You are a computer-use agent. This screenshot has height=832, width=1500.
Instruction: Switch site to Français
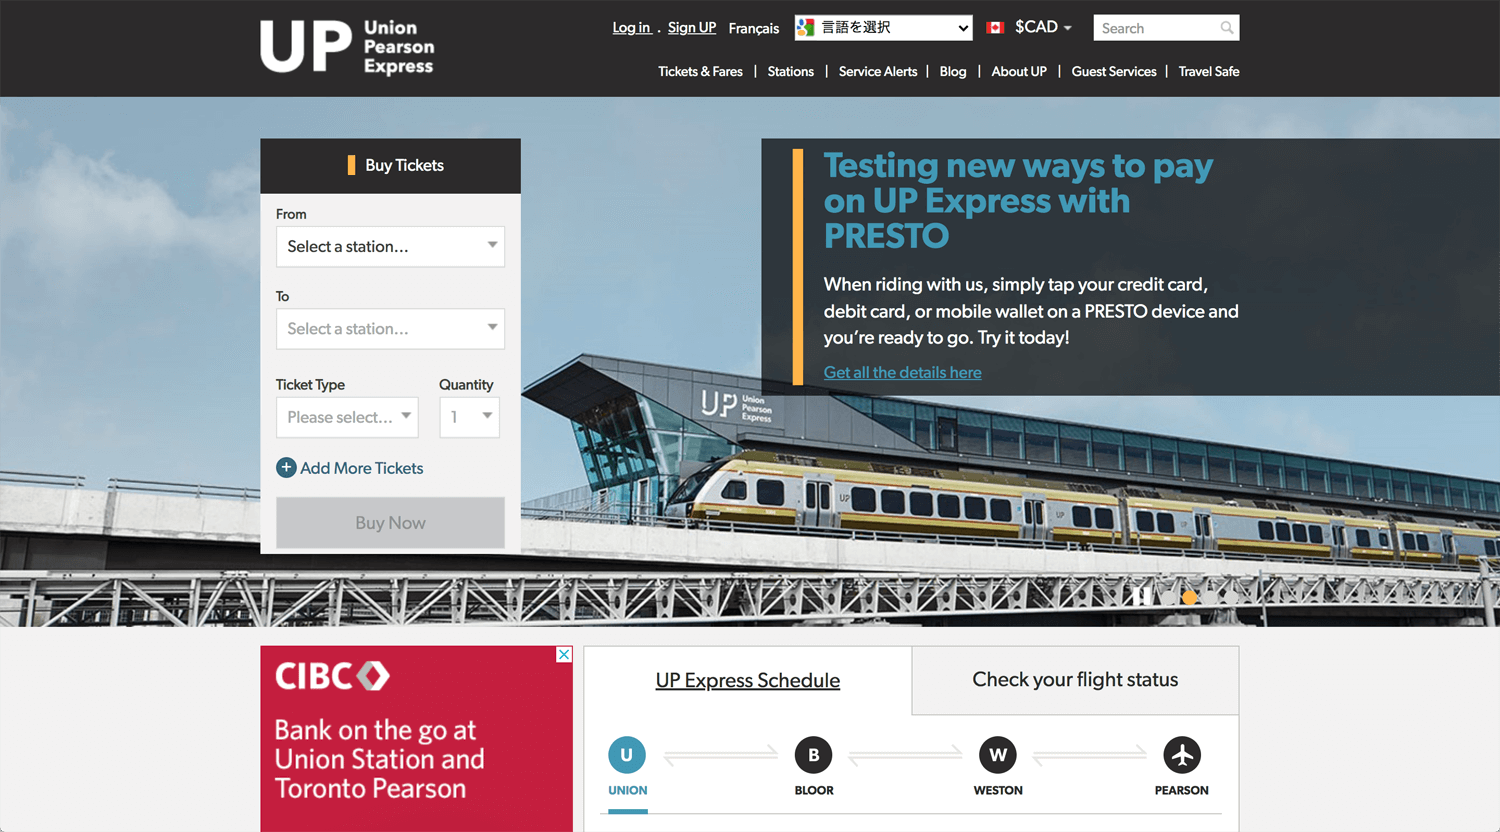(x=754, y=28)
